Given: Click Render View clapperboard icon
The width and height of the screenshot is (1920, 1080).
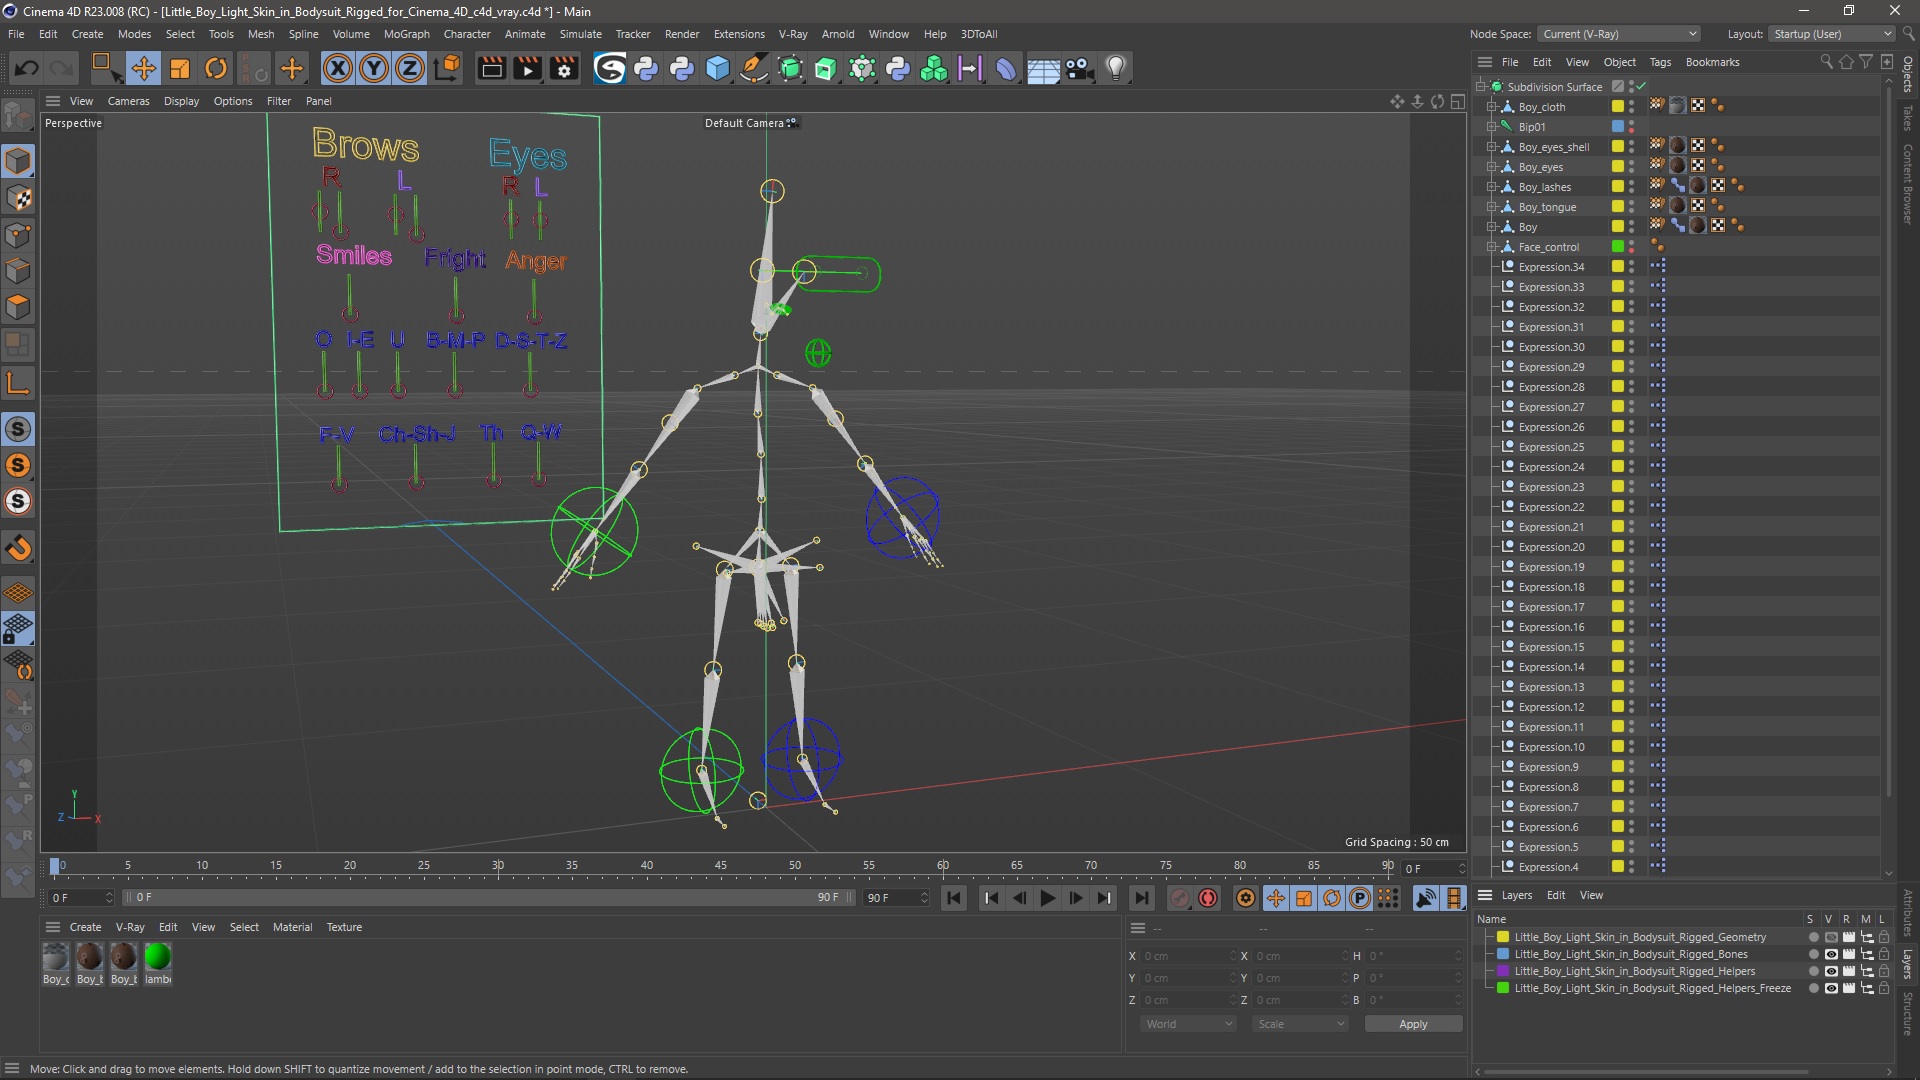Looking at the screenshot, I should pyautogui.click(x=491, y=68).
